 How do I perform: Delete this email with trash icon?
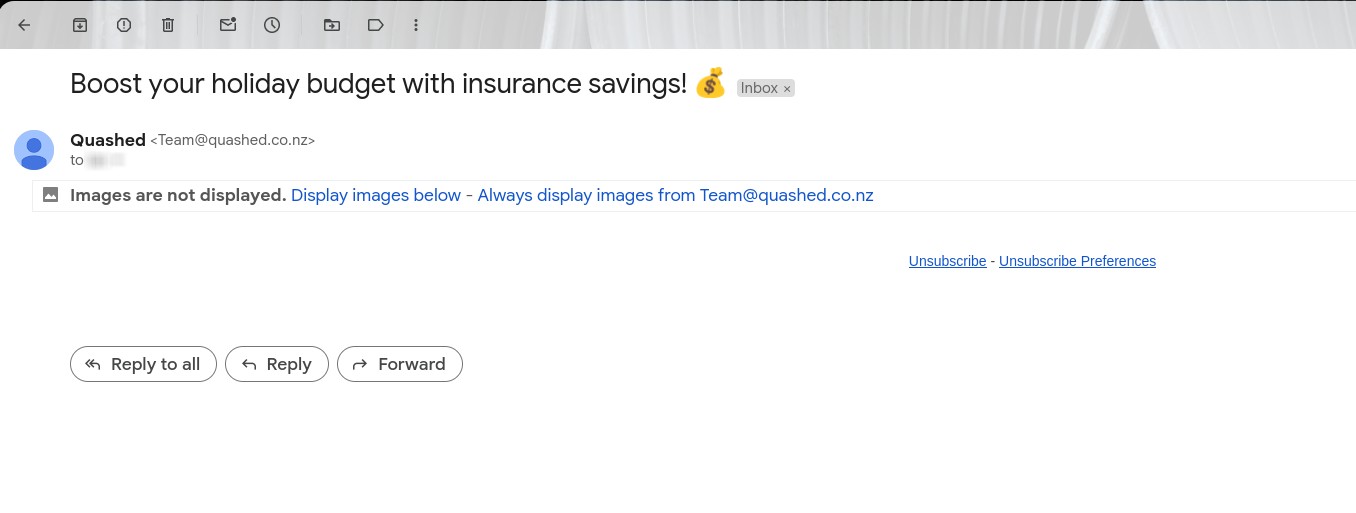pyautogui.click(x=168, y=25)
